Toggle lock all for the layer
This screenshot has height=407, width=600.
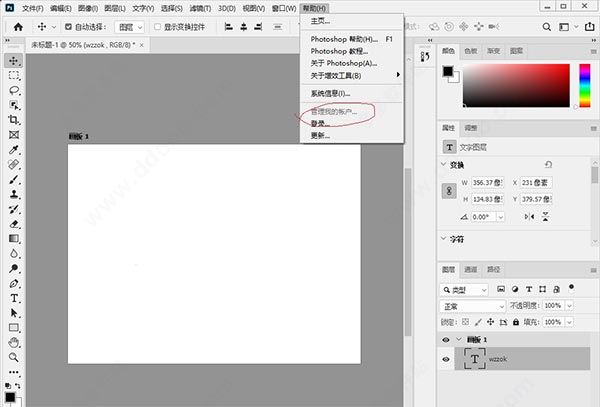coord(516,322)
